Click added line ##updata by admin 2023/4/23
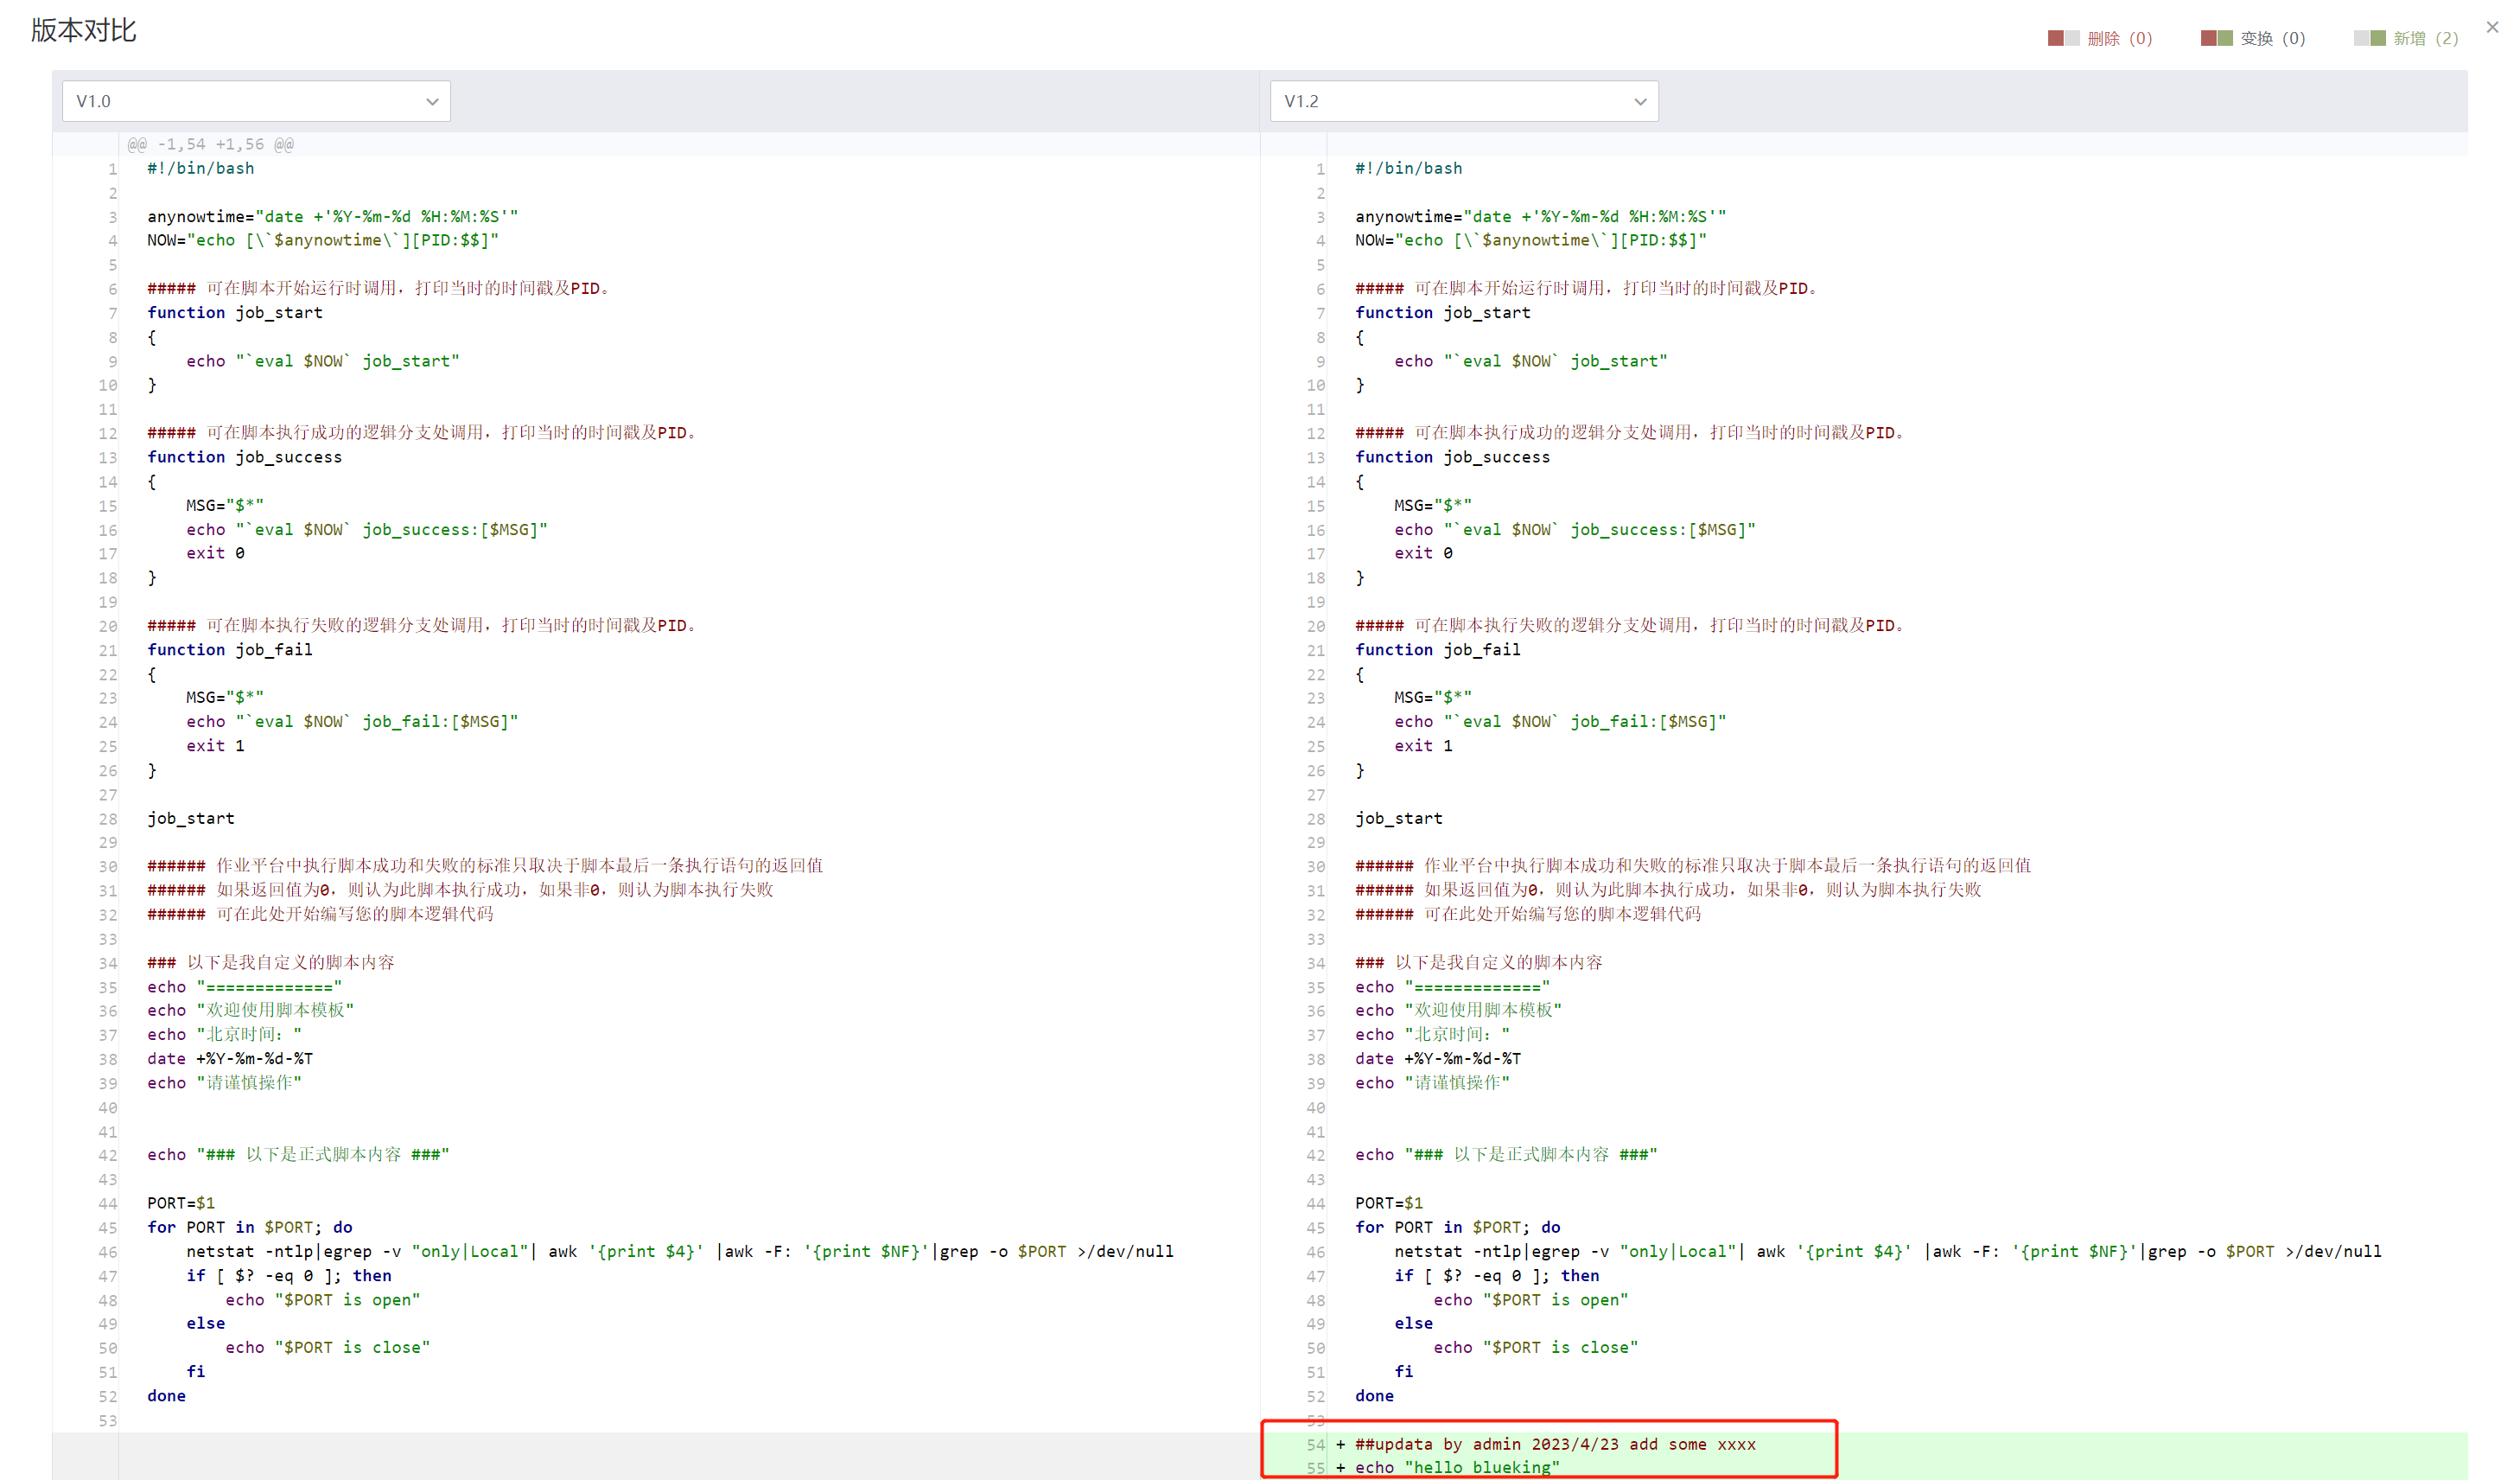The height and width of the screenshot is (1480, 2520). tap(1555, 1444)
